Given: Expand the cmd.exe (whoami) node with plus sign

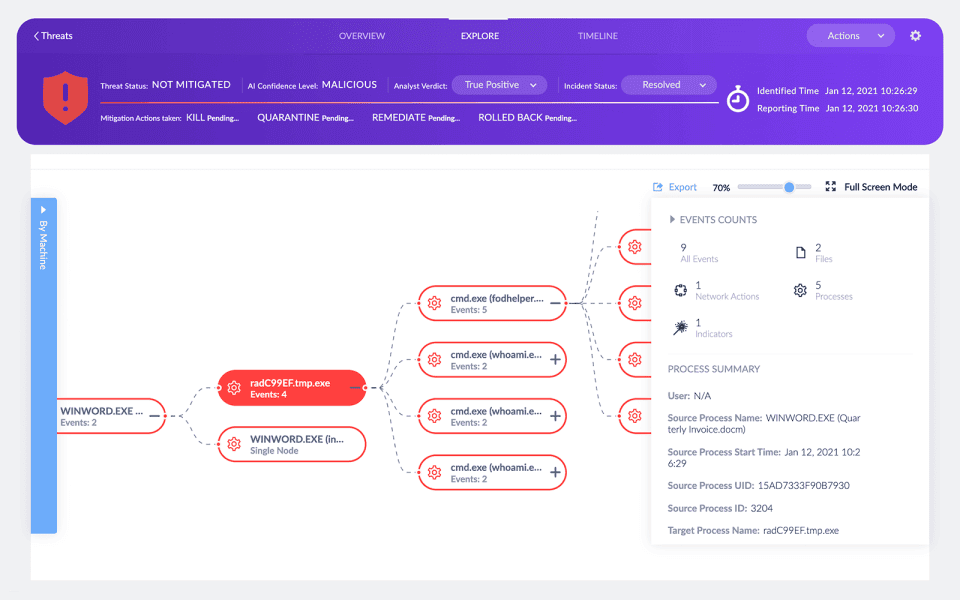Looking at the screenshot, I should [x=557, y=360].
